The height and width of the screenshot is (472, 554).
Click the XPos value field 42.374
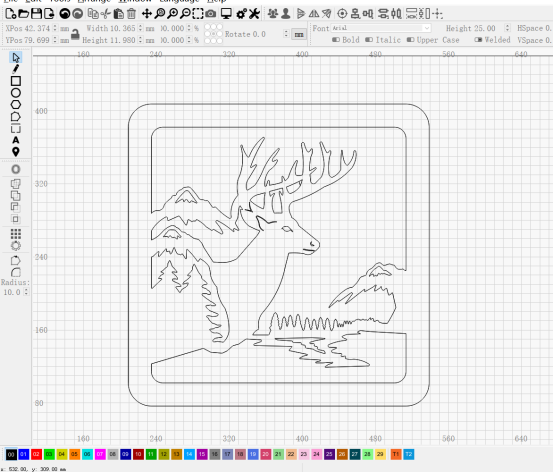[37, 28]
